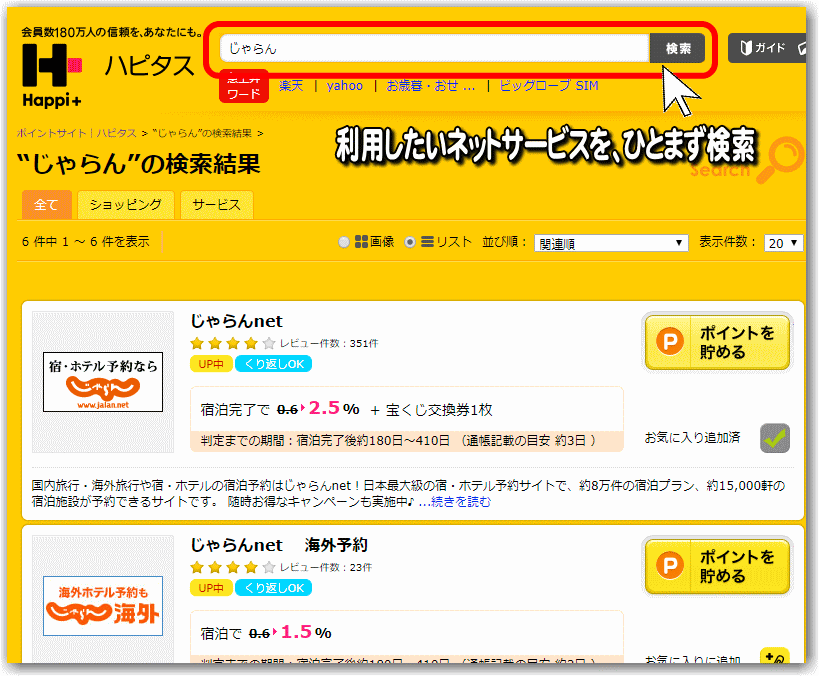Viewport: 819px width, 676px height.
Task: Click the レビュー件数：23件 review count
Action: pyautogui.click(x=326, y=567)
